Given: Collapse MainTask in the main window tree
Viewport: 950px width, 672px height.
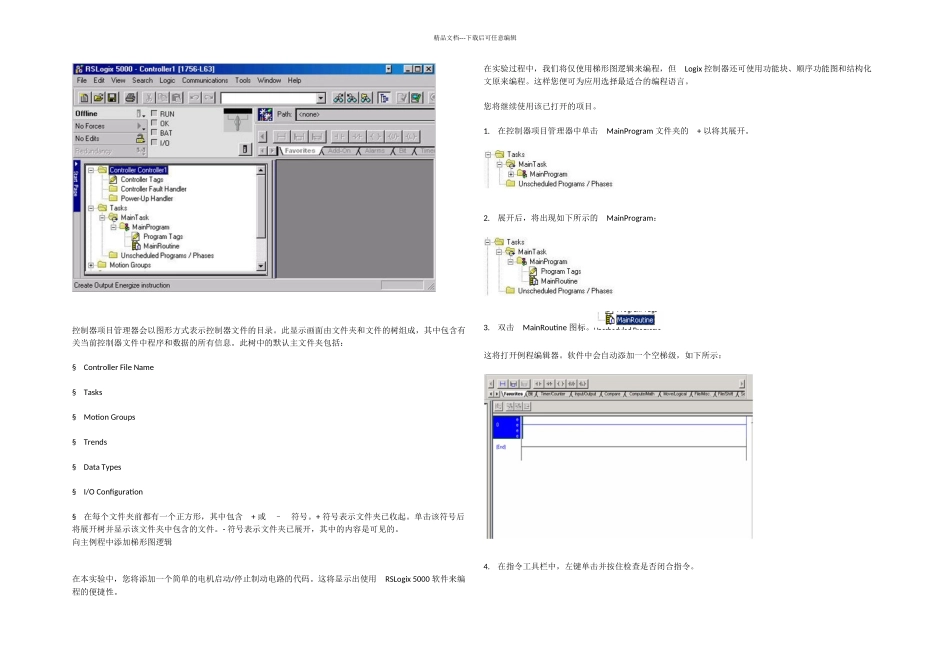Looking at the screenshot, I should coord(102,218).
